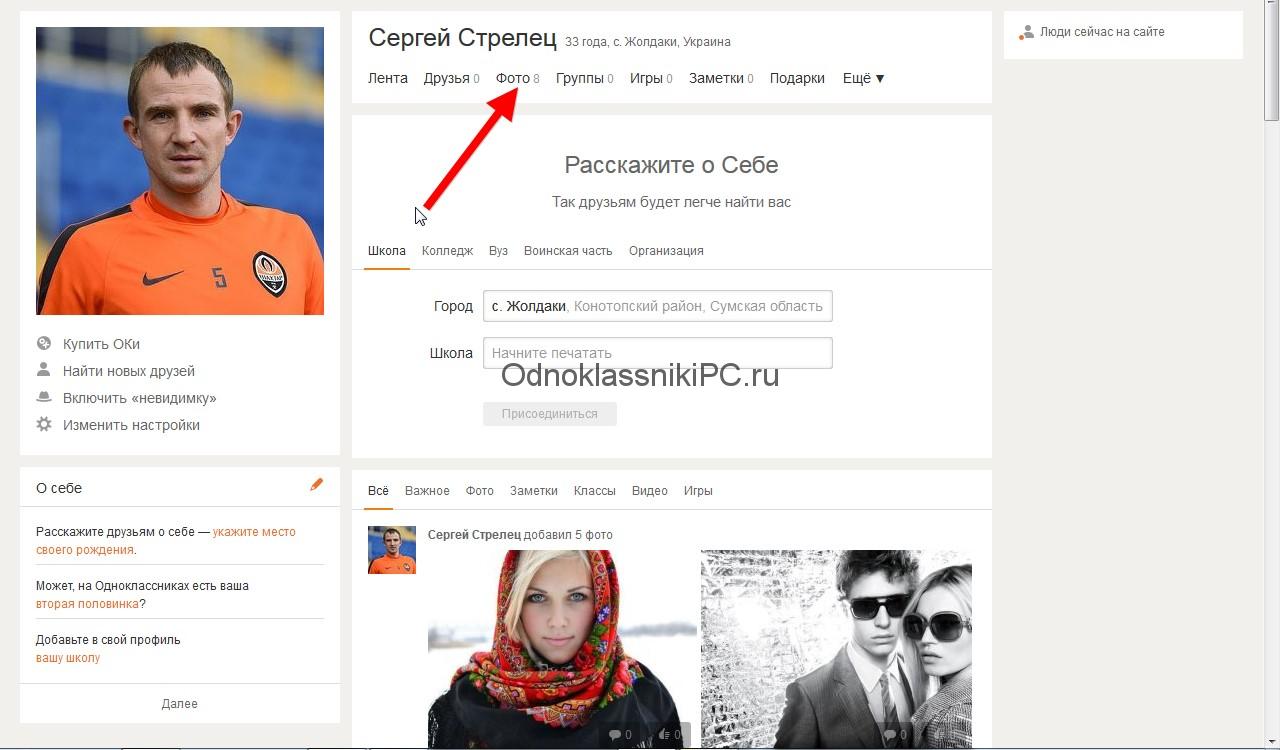Screen dimensions: 1280x750
Task: Open the Группы profile tab
Action: click(585, 78)
